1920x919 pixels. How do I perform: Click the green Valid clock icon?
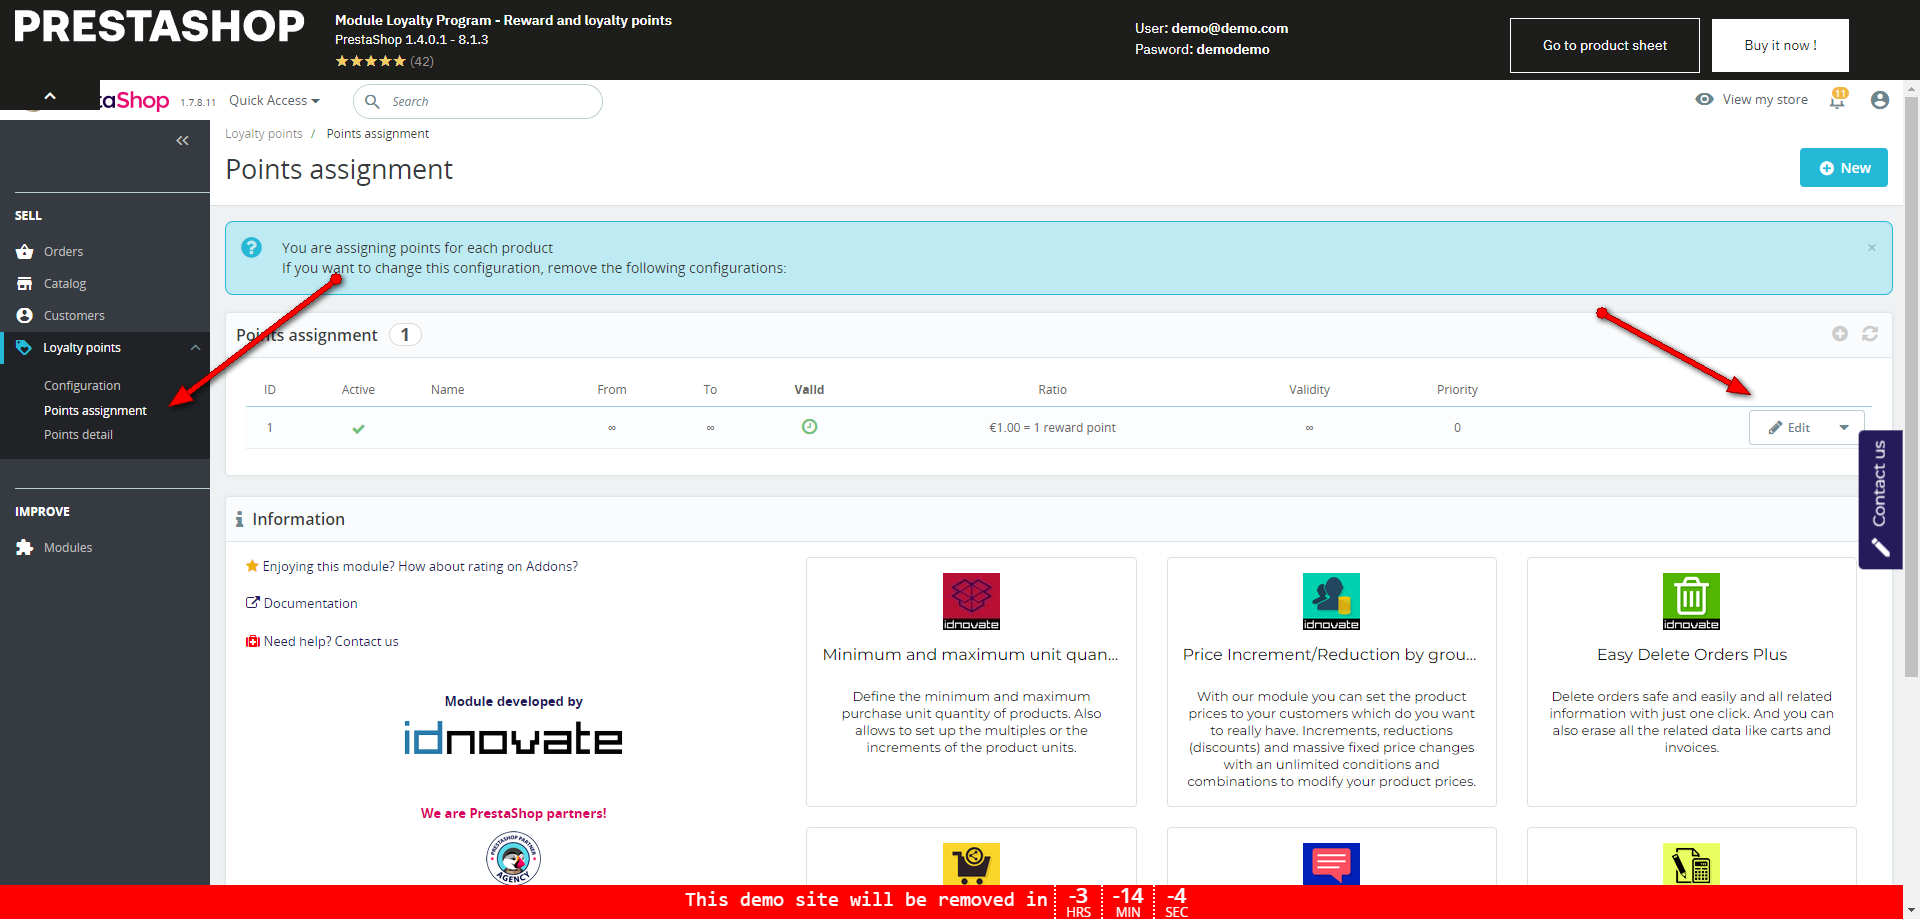[810, 427]
